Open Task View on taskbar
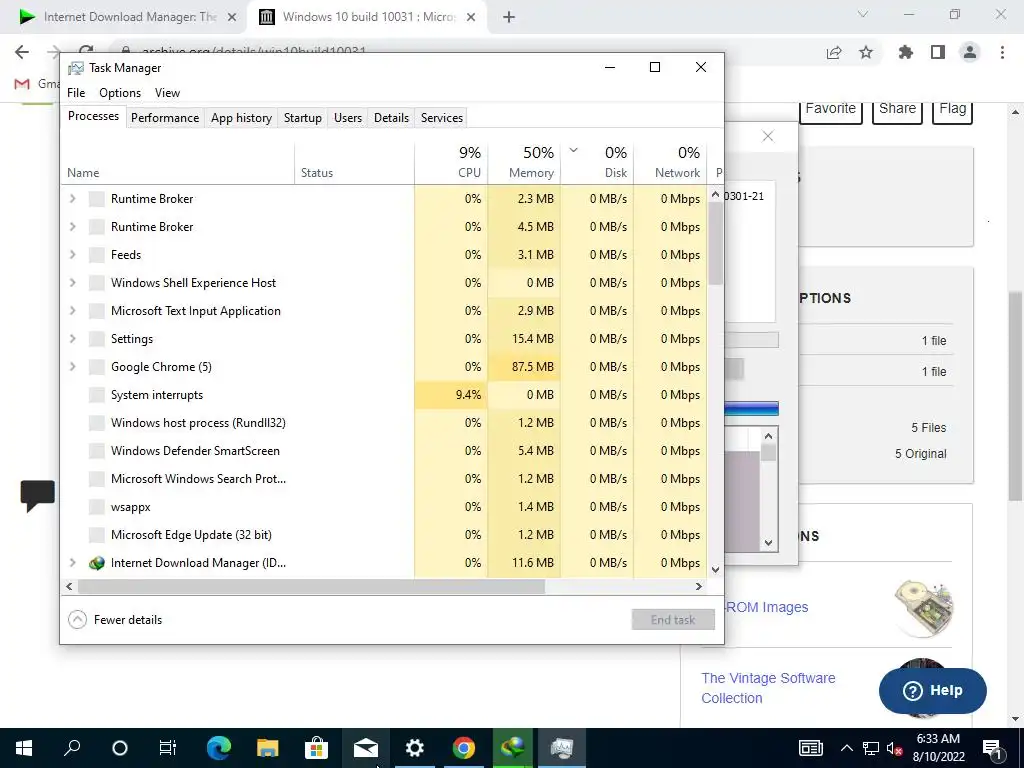This screenshot has width=1024, height=768. coord(167,748)
